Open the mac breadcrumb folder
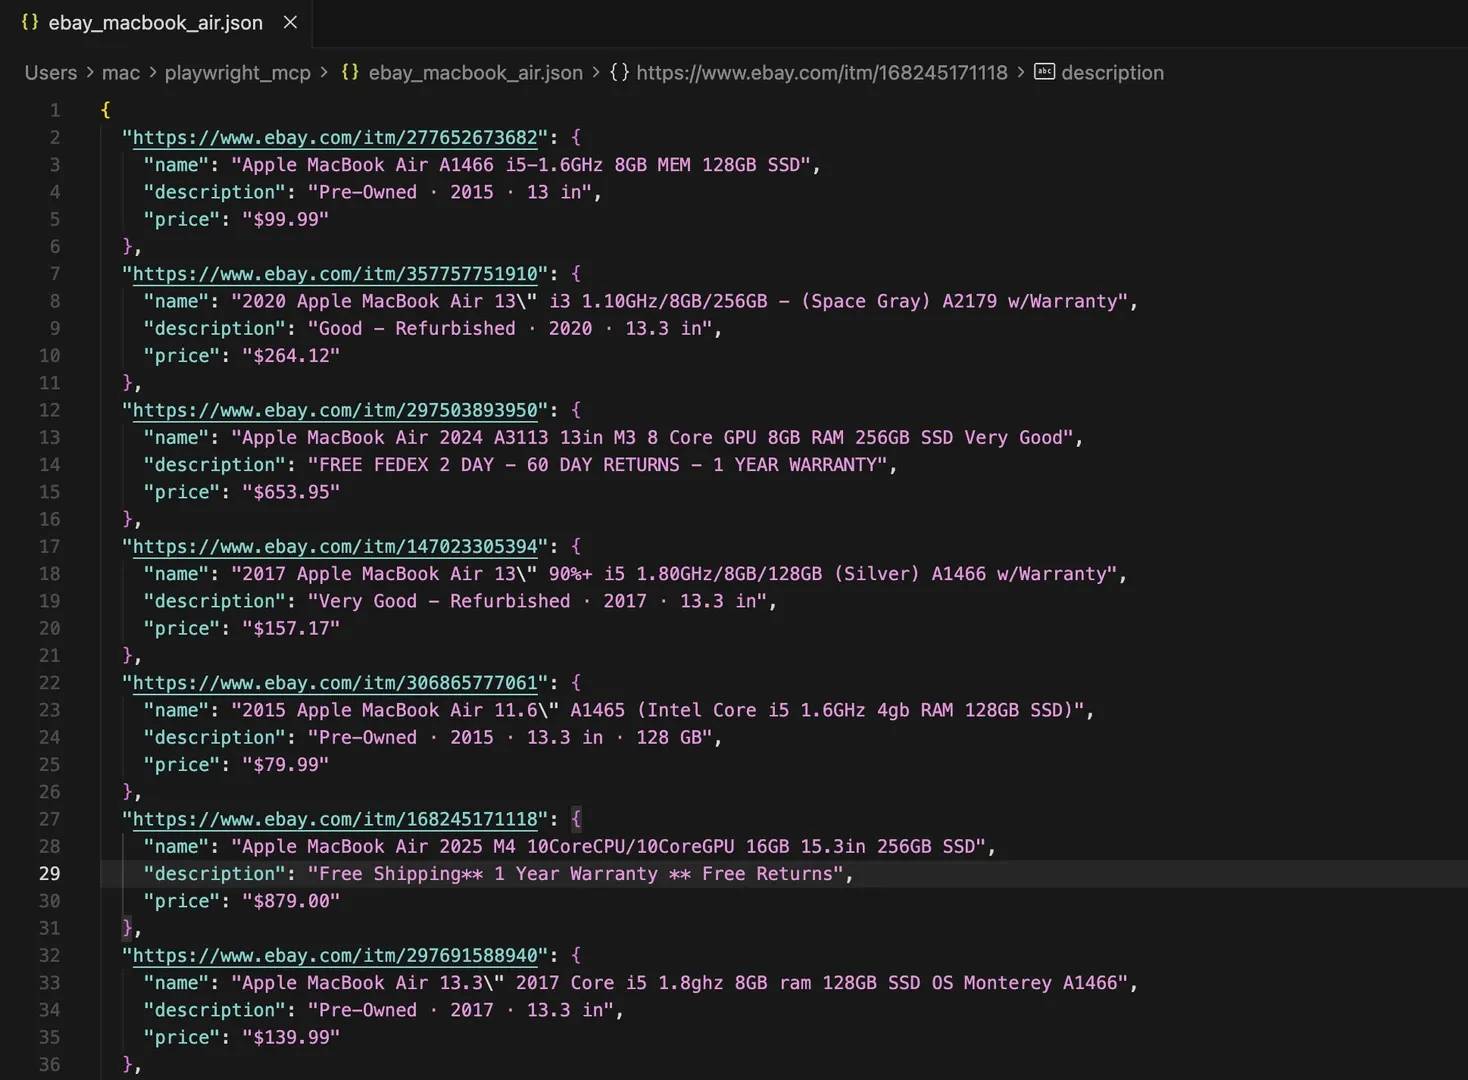Screen dimensions: 1468x1080 [121, 73]
